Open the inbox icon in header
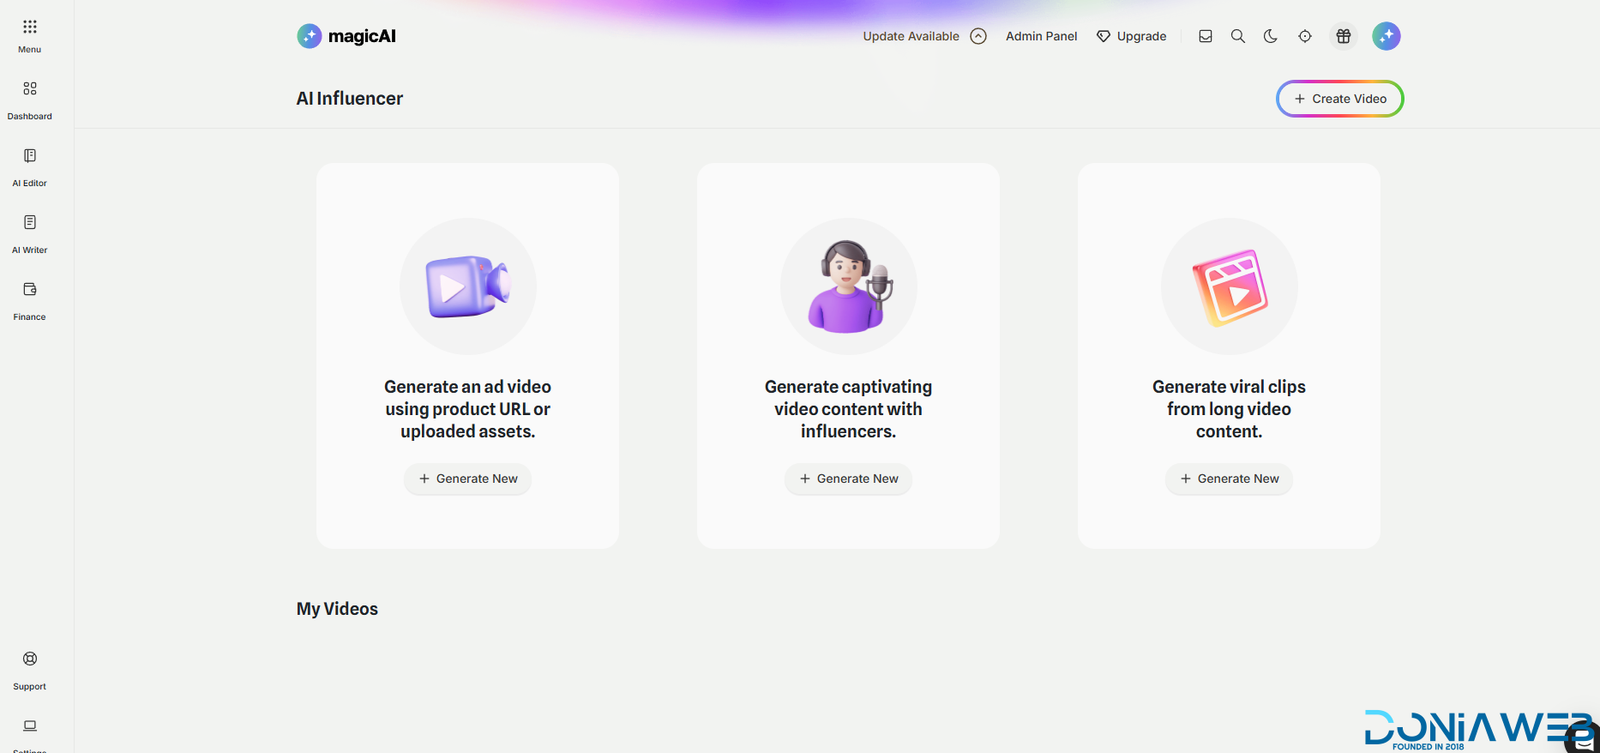 pyautogui.click(x=1205, y=36)
